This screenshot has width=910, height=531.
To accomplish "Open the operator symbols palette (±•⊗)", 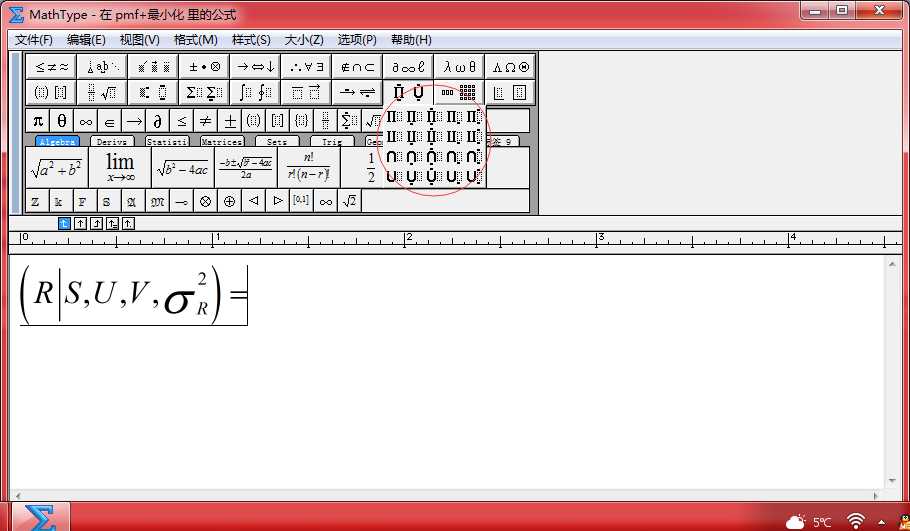I will click(204, 67).
